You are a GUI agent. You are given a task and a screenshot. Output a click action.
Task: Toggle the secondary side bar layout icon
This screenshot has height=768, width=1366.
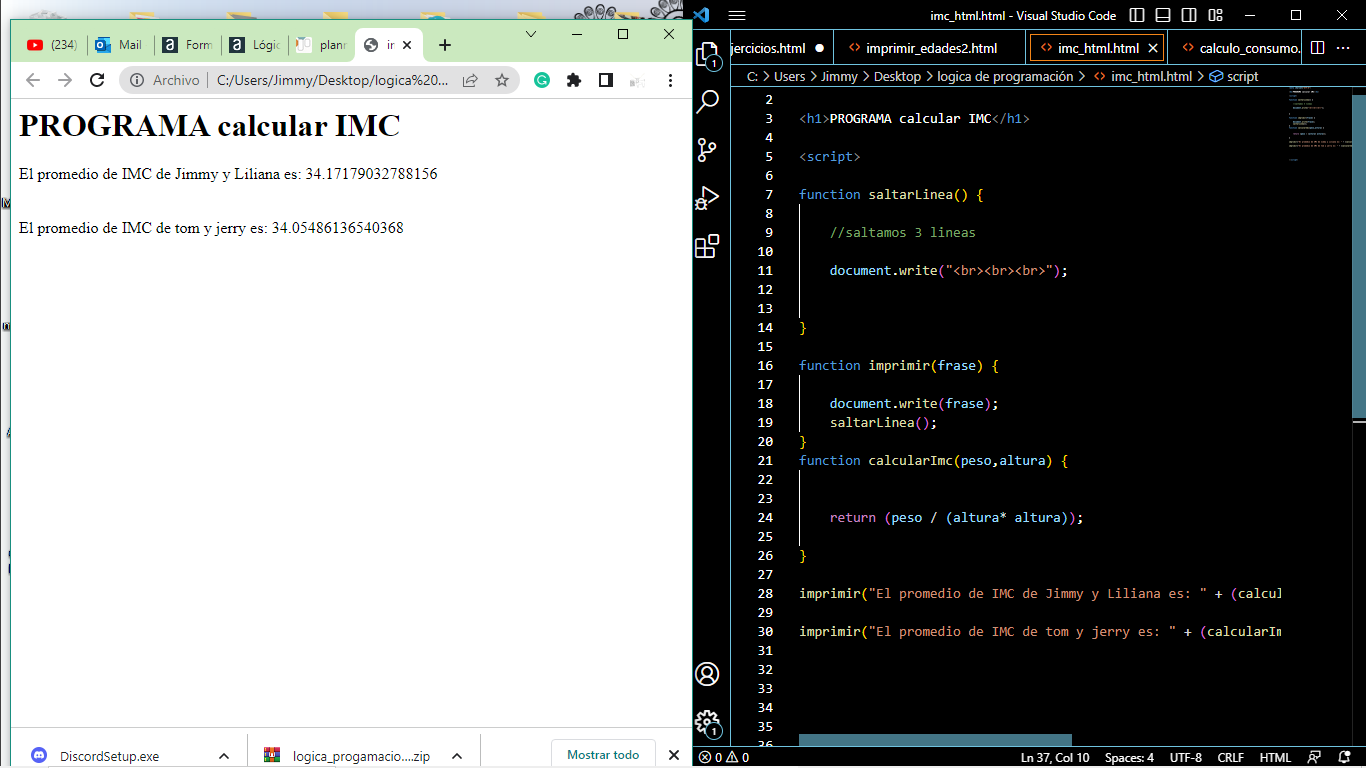tap(1189, 15)
